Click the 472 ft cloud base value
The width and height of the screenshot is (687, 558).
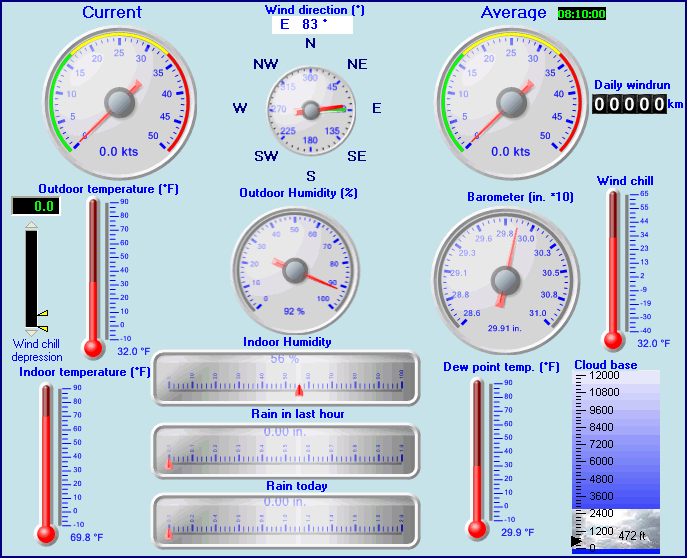632,536
